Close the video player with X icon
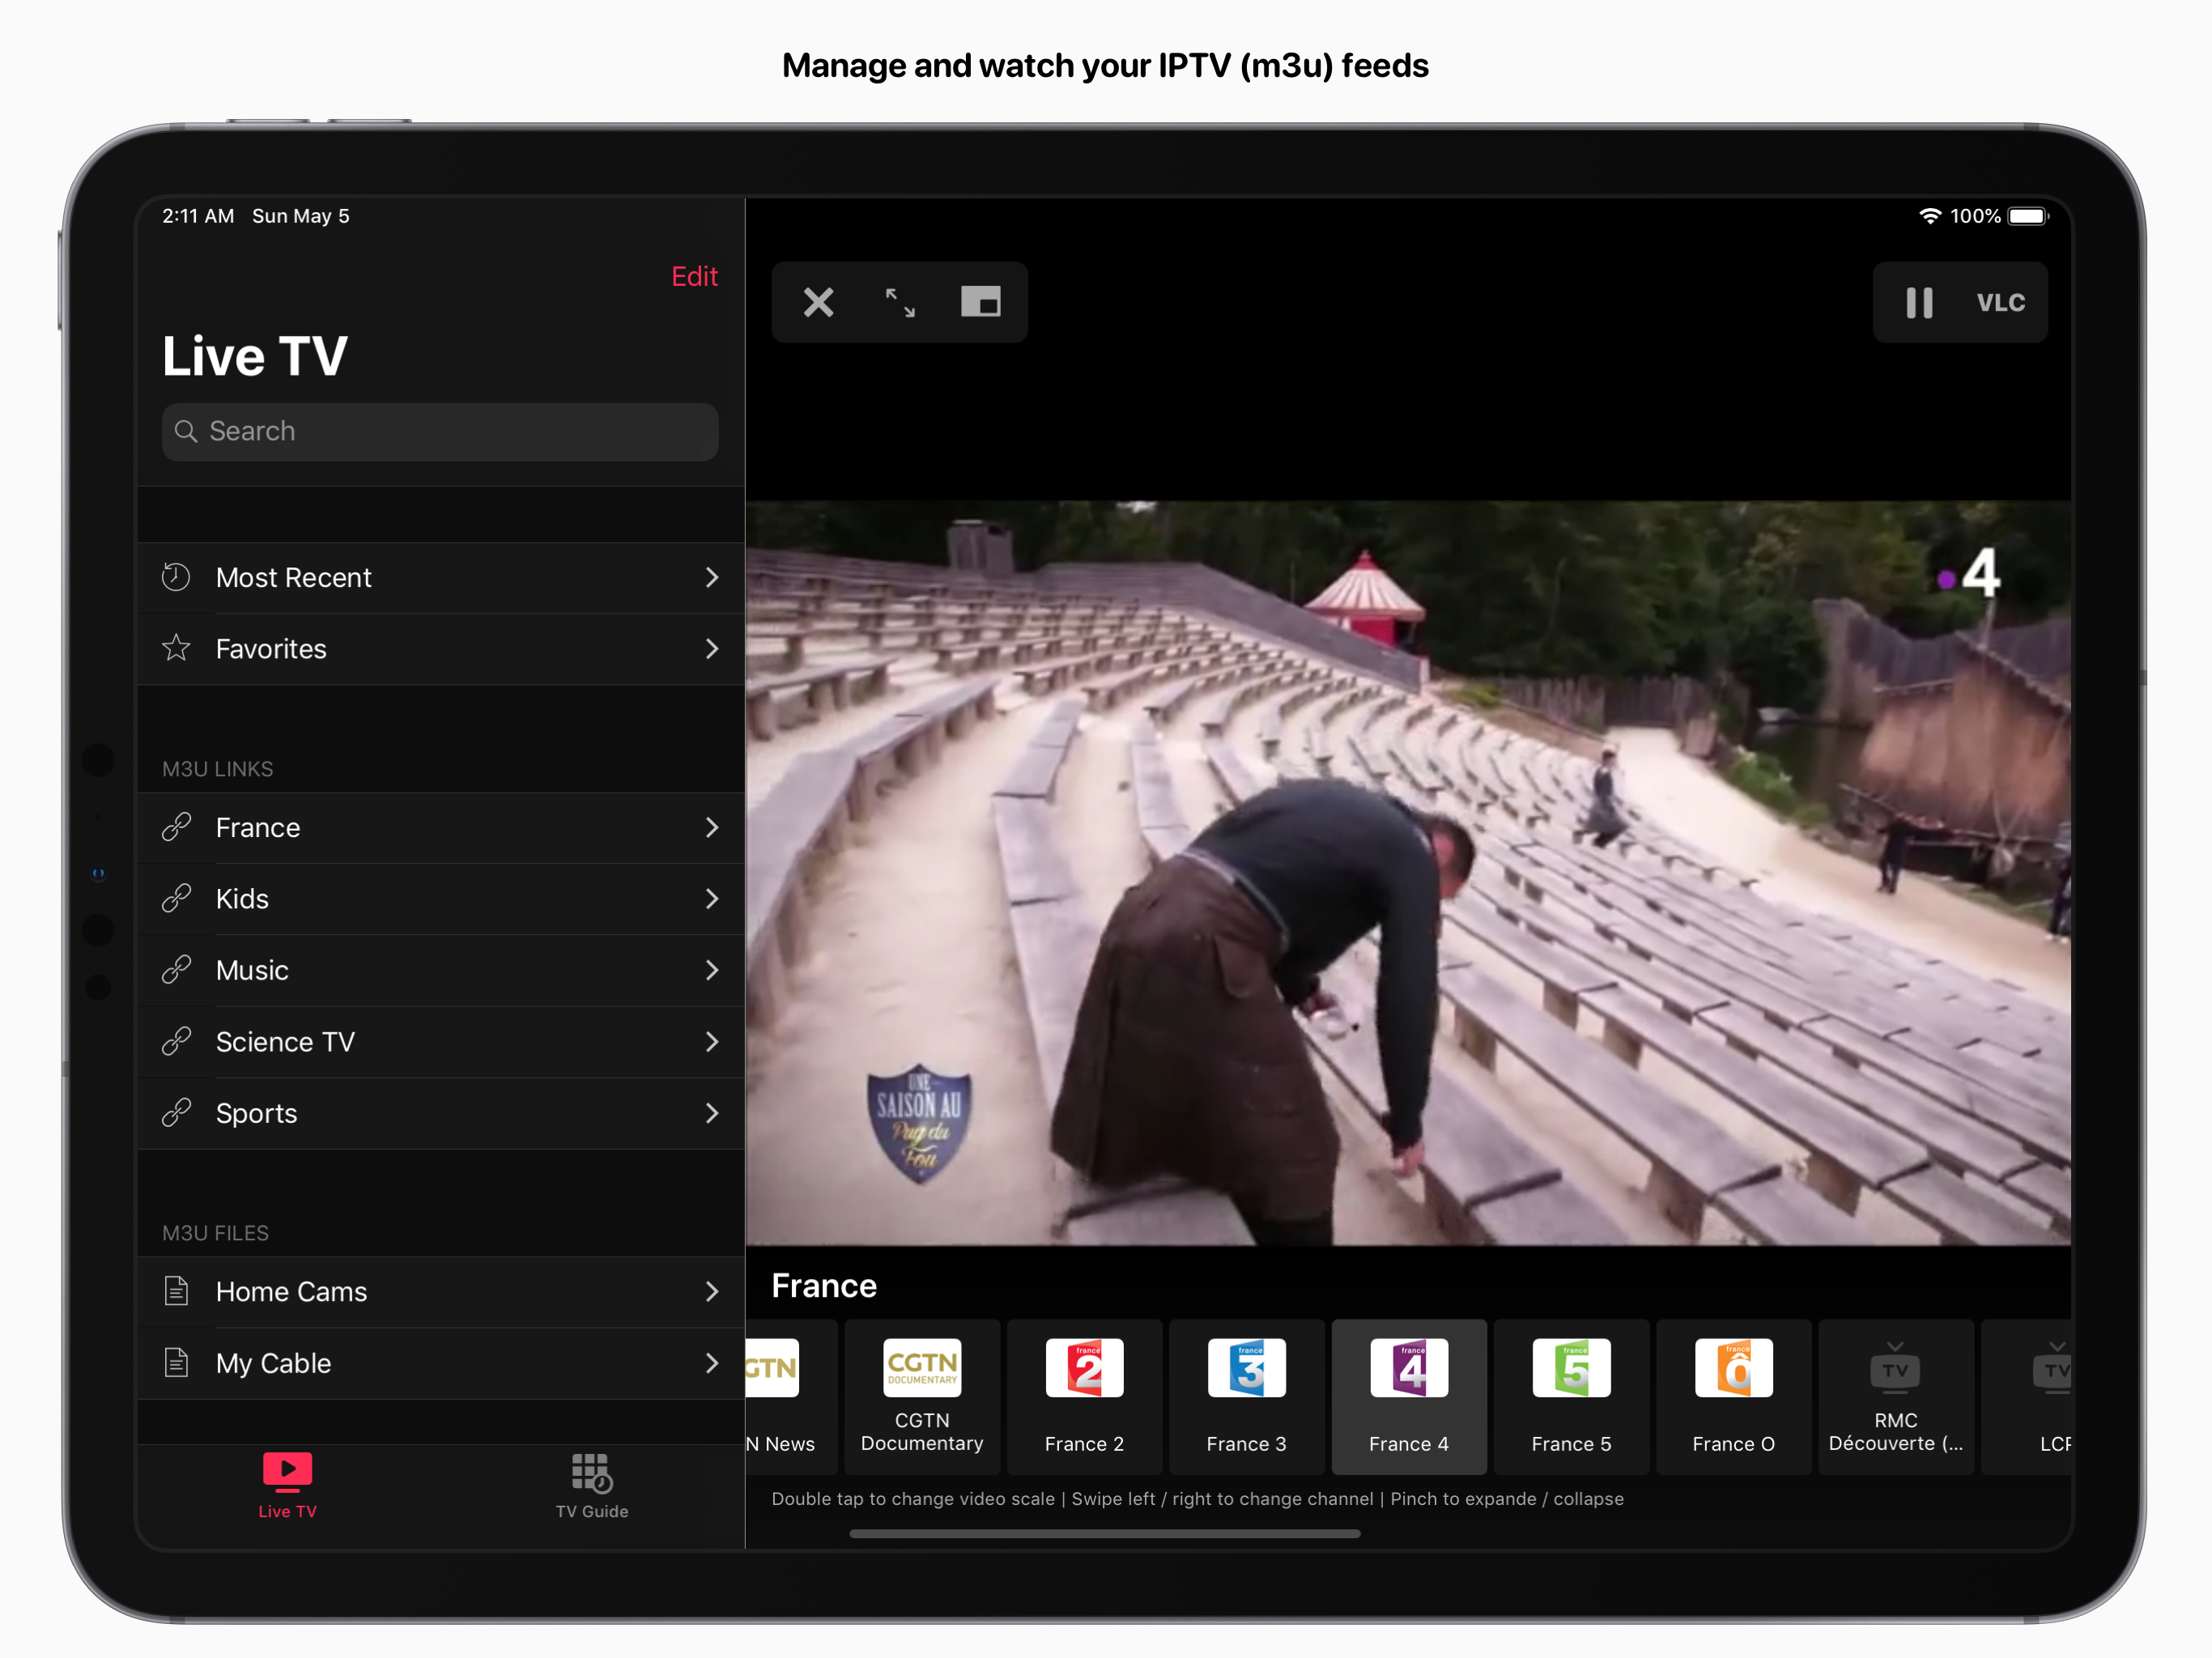This screenshot has height=1658, width=2212. click(818, 302)
